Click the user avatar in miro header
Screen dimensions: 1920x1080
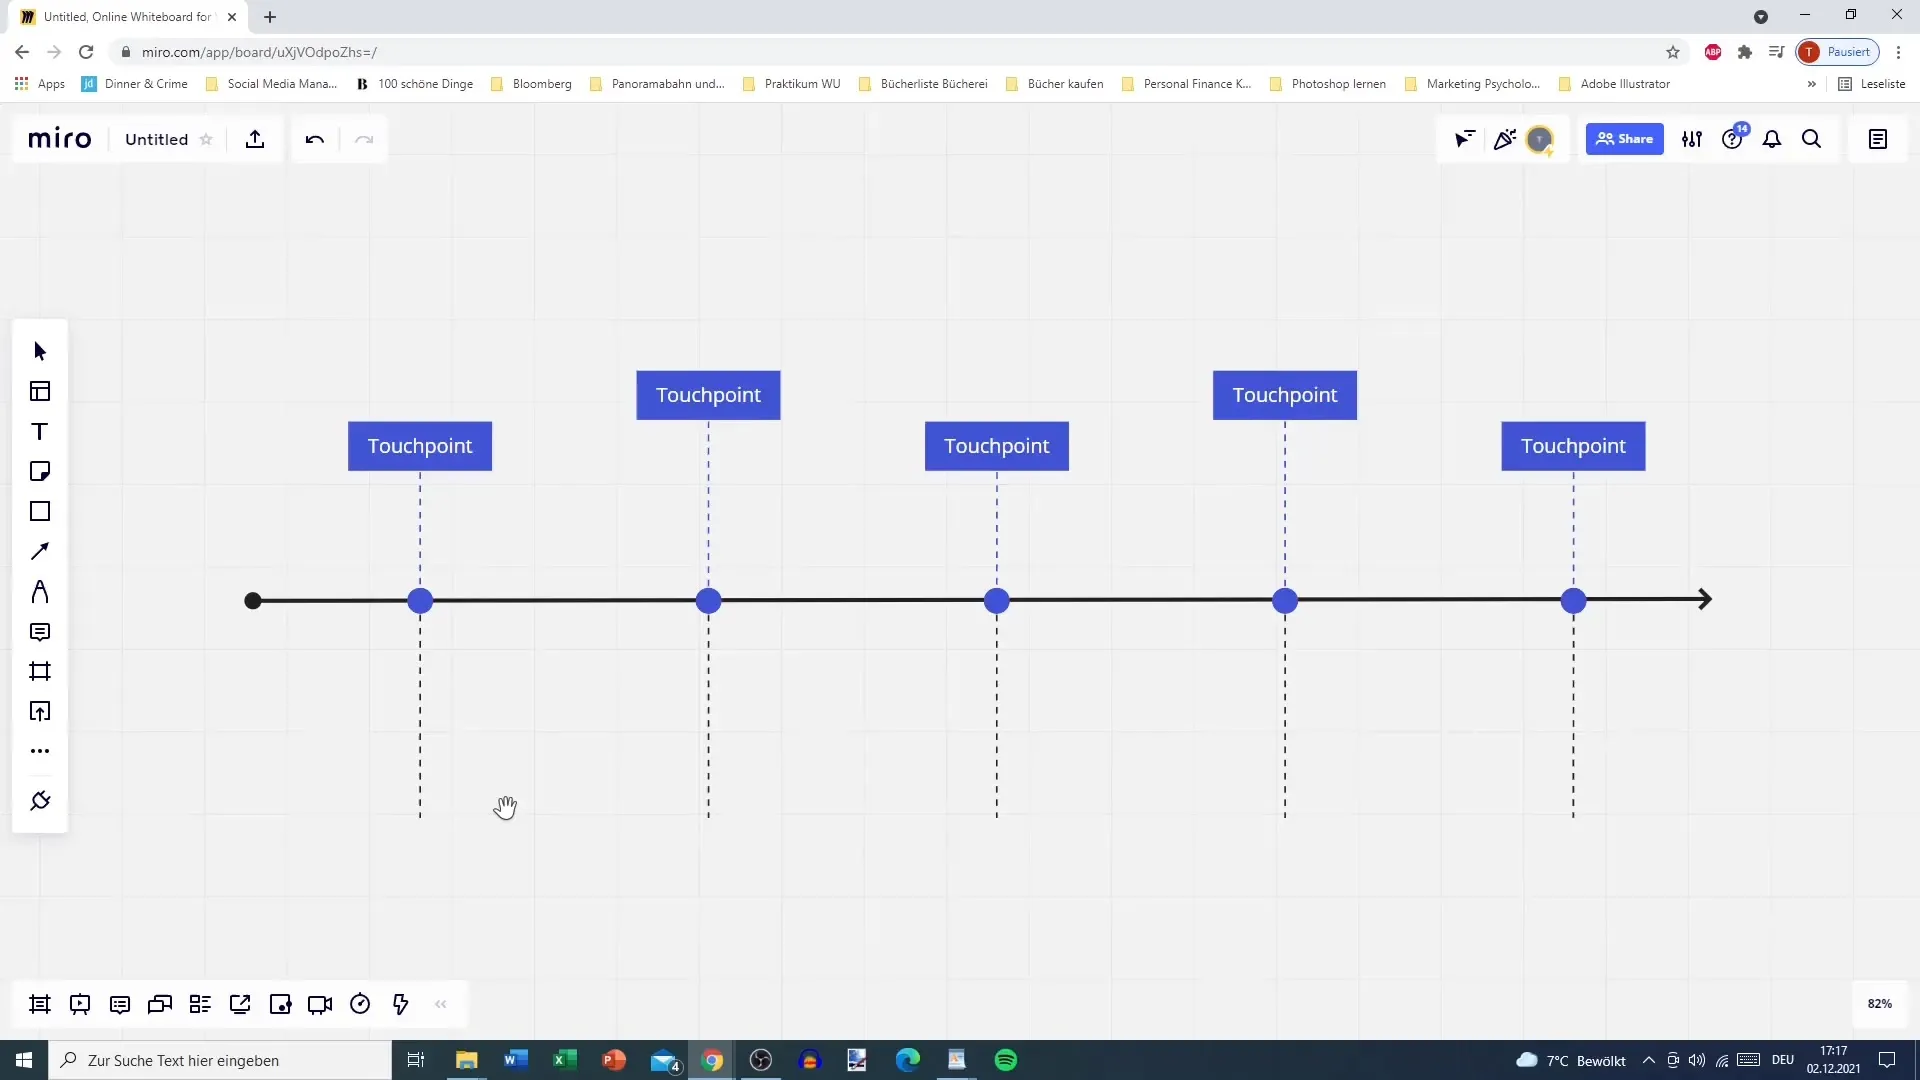tap(1540, 139)
